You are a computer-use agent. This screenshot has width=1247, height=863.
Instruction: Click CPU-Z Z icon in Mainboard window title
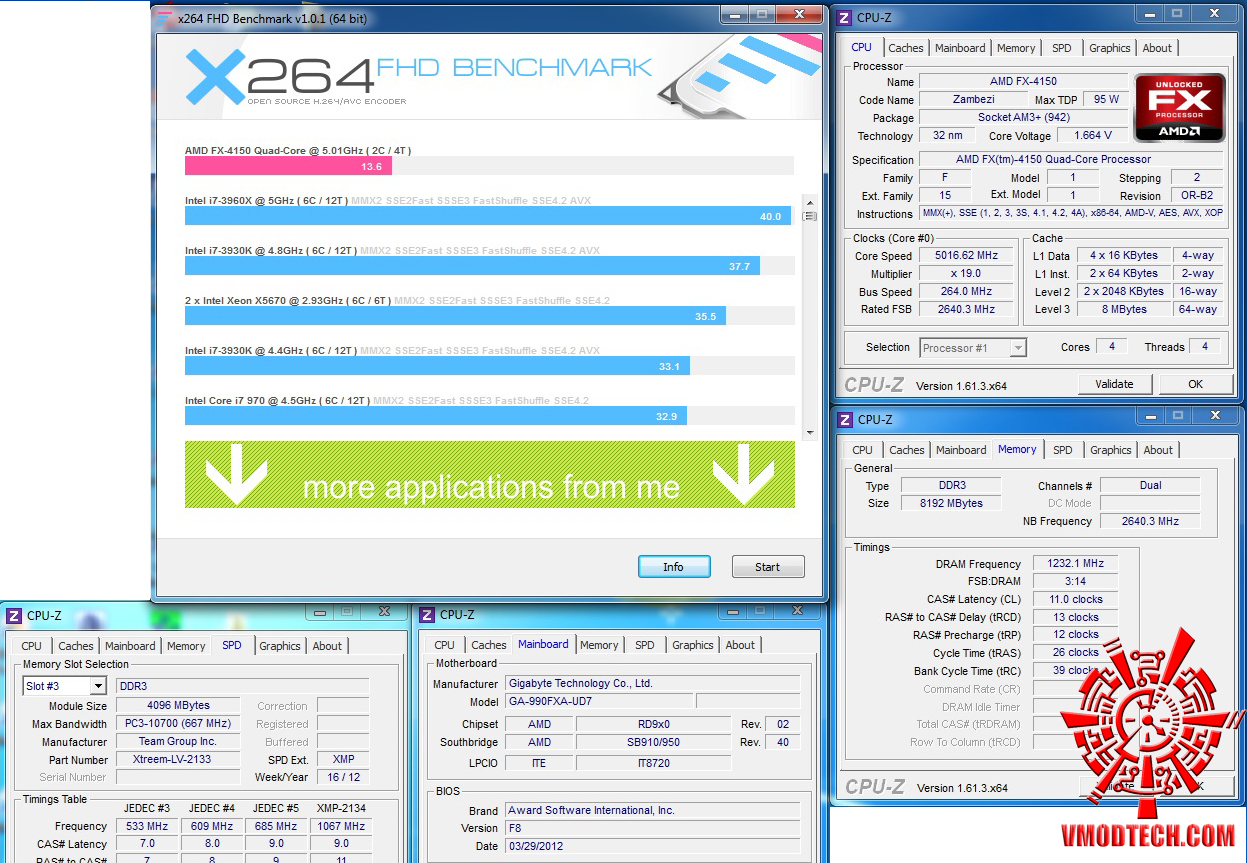coord(427,614)
